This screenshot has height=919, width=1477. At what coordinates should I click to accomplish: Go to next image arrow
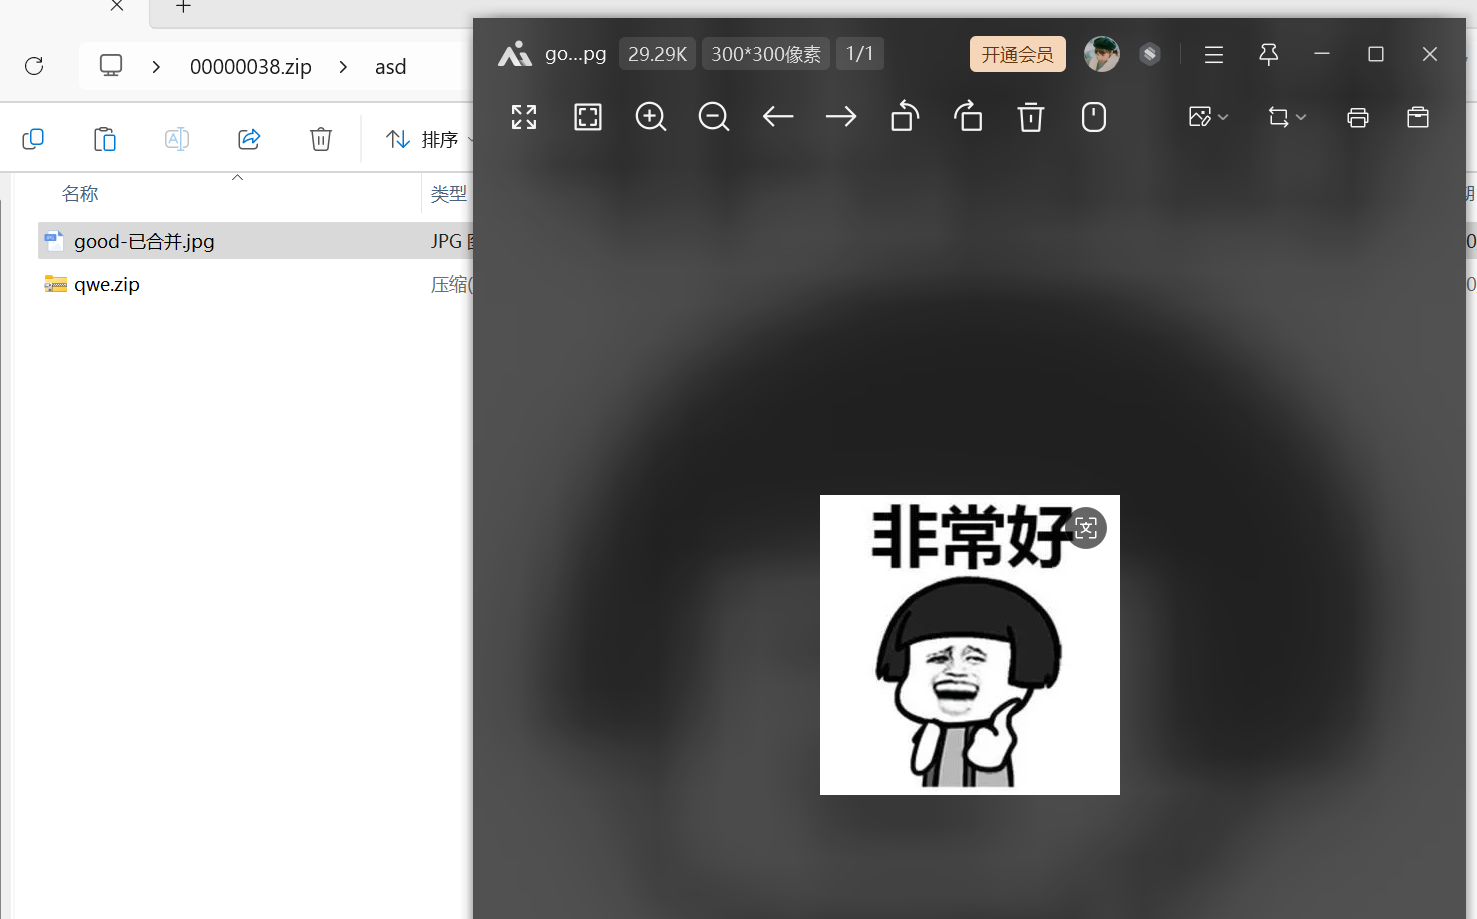click(841, 117)
